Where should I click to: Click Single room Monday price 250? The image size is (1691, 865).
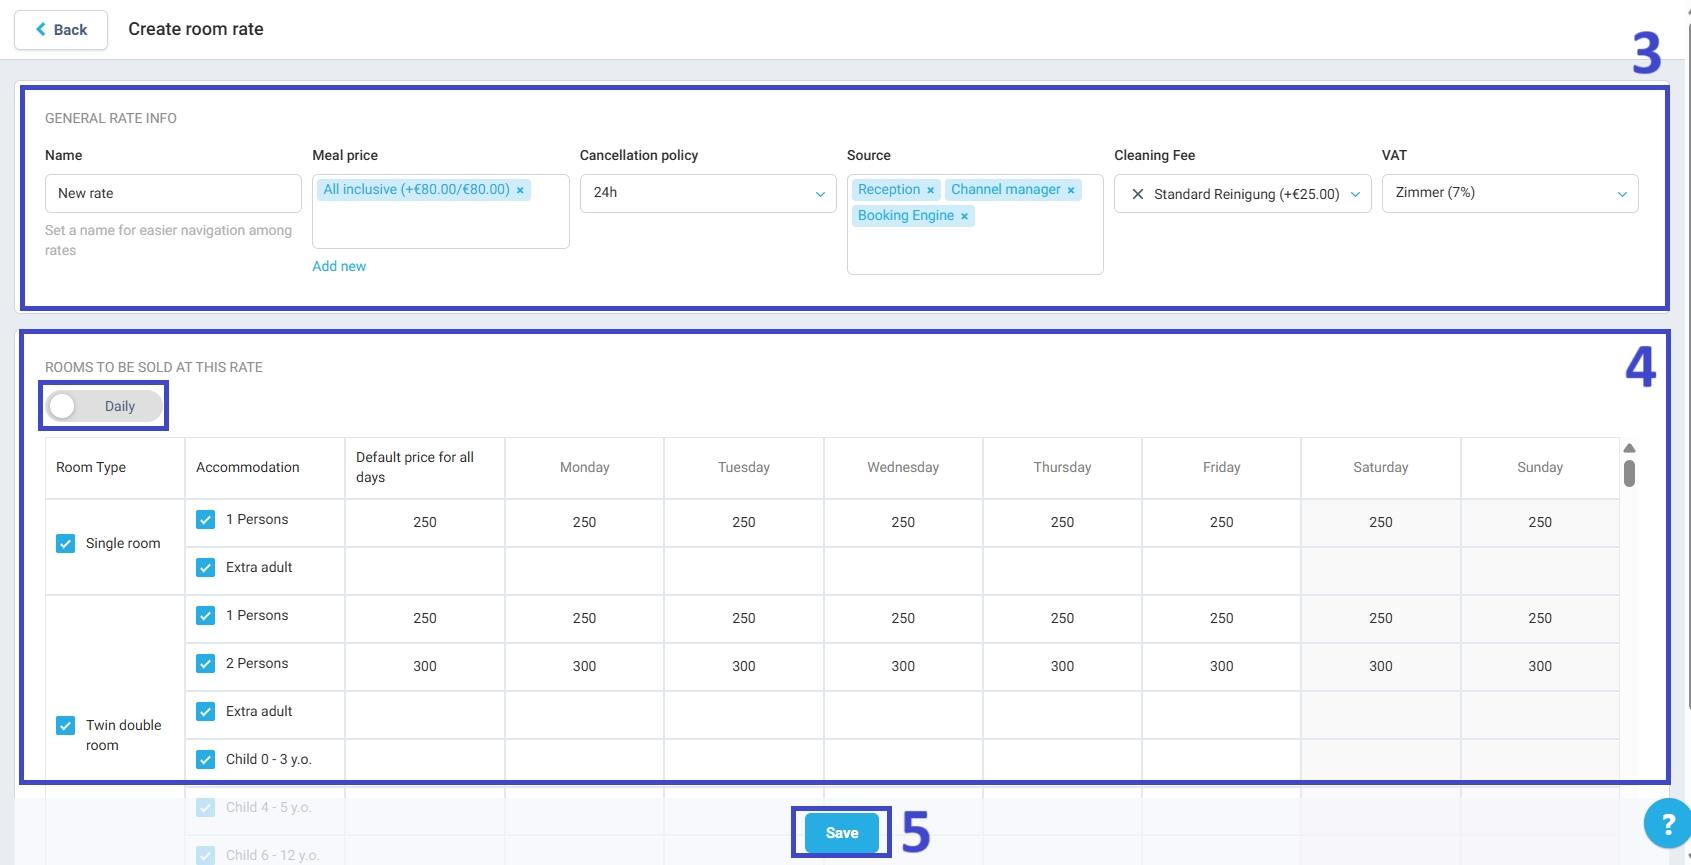[585, 522]
